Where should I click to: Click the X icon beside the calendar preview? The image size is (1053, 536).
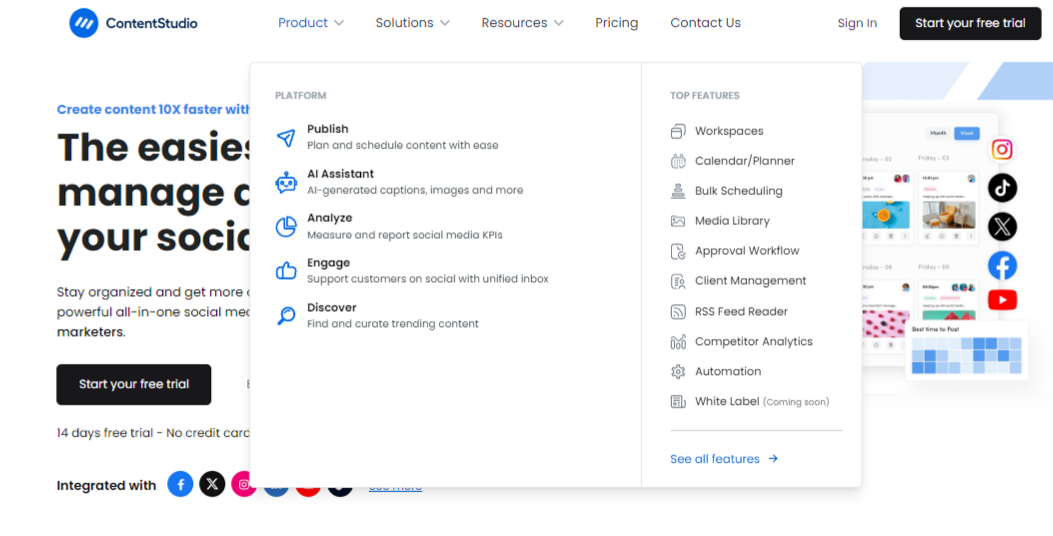(x=1002, y=227)
